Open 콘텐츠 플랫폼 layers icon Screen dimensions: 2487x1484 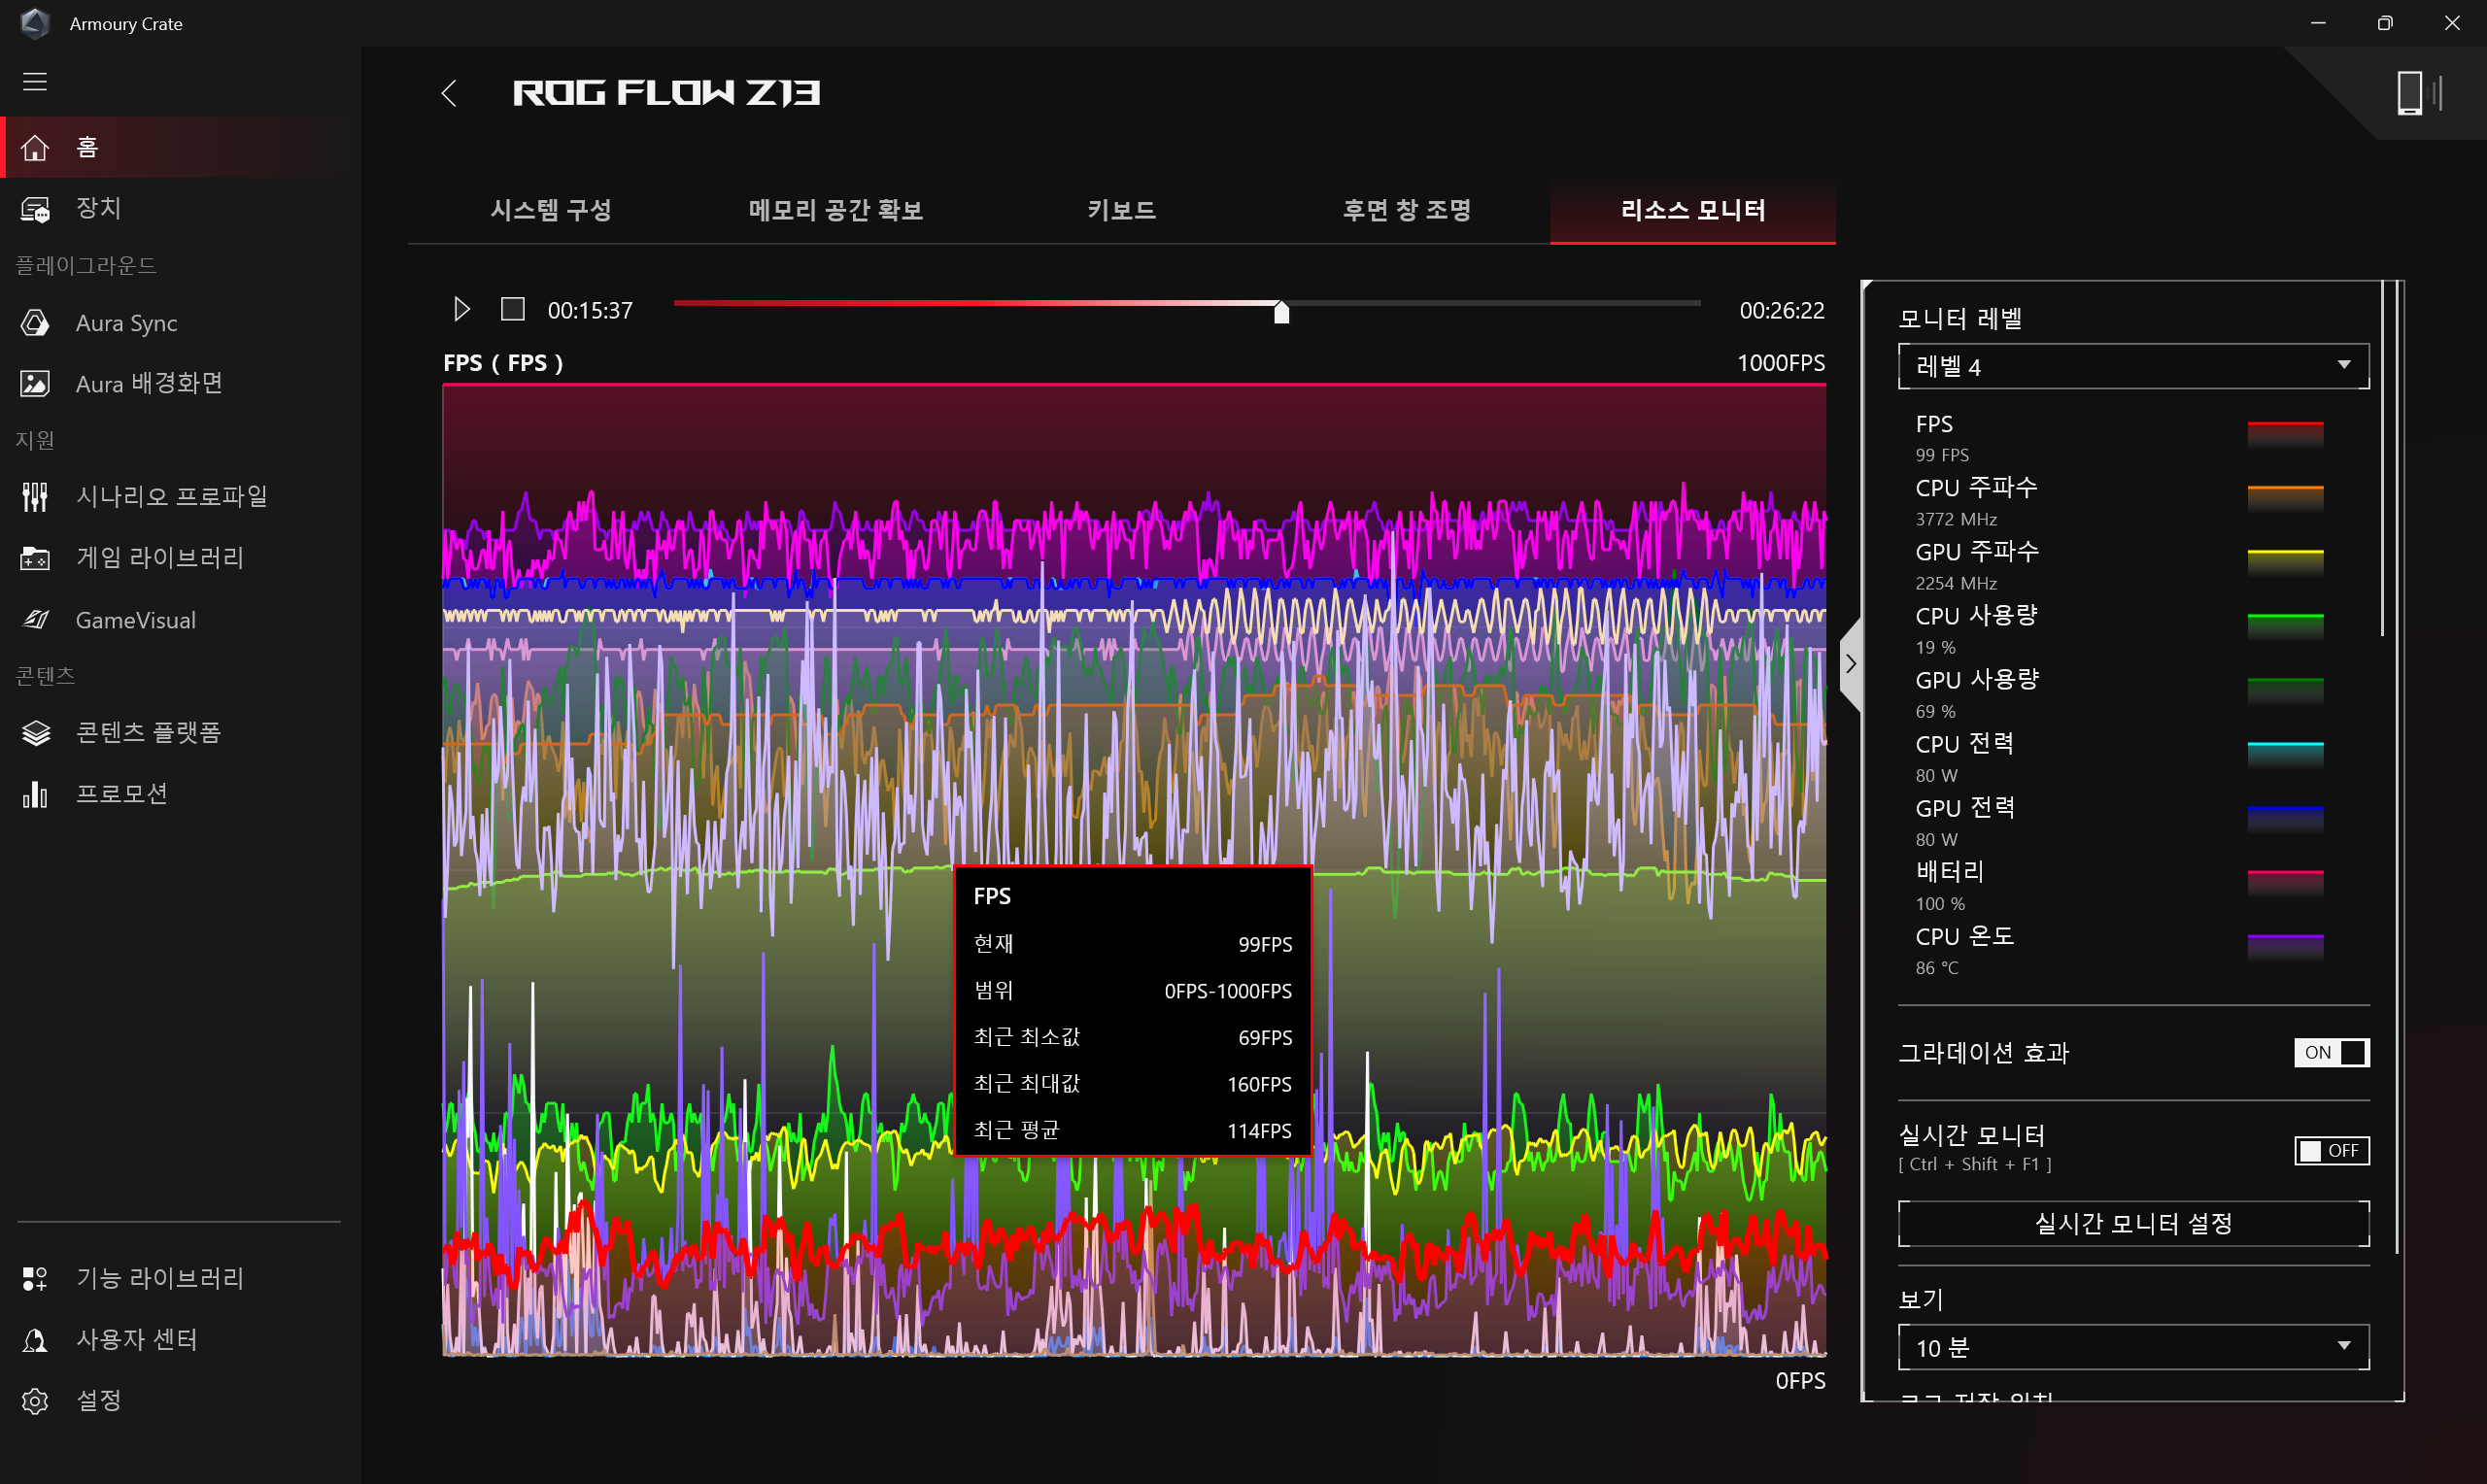pyautogui.click(x=35, y=733)
